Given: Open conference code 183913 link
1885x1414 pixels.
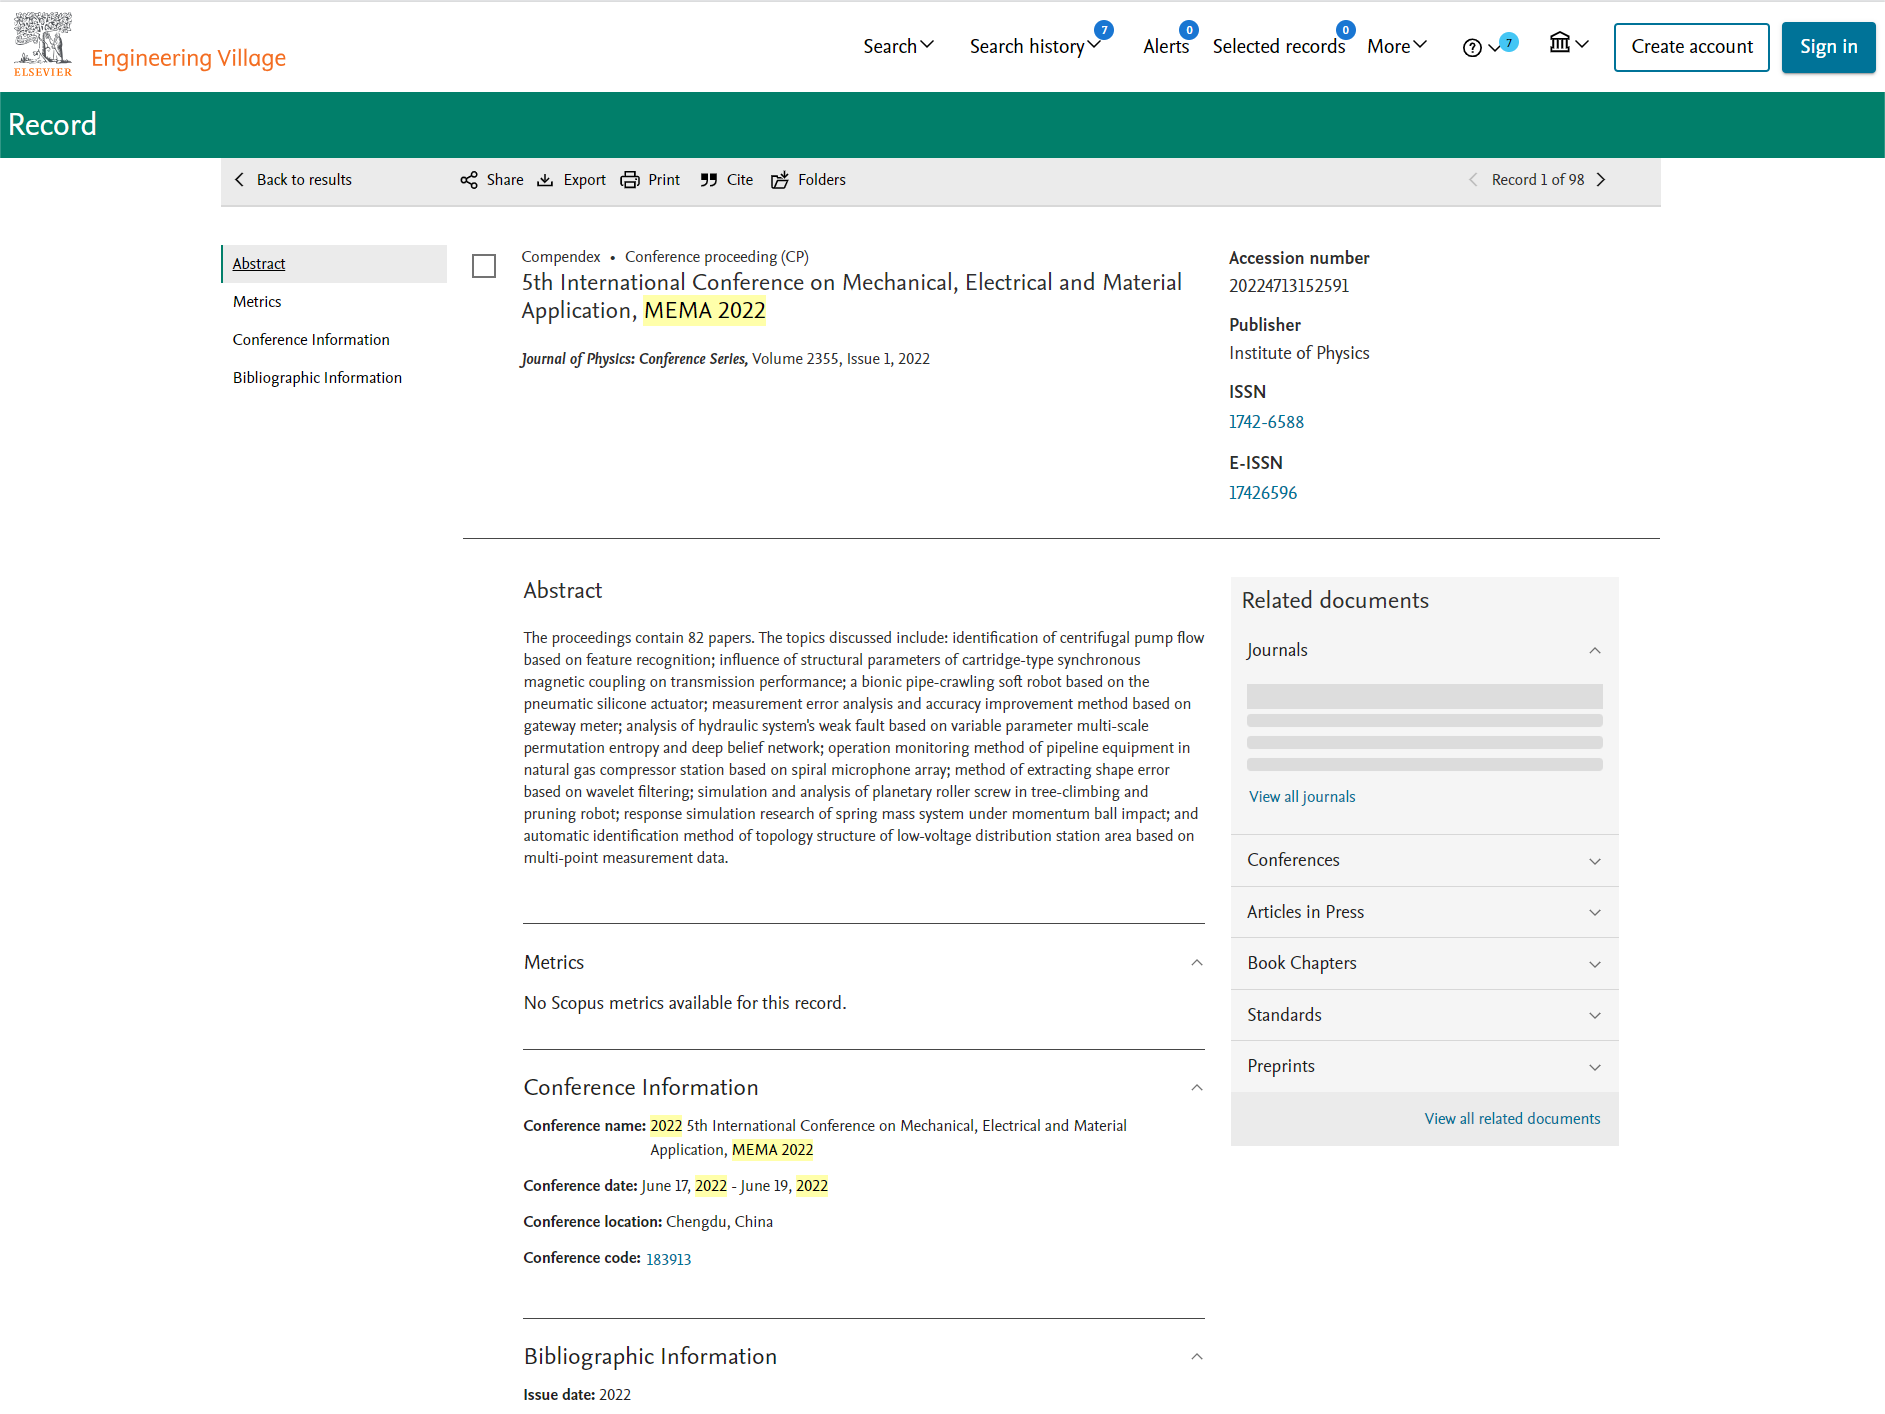Looking at the screenshot, I should (668, 1259).
